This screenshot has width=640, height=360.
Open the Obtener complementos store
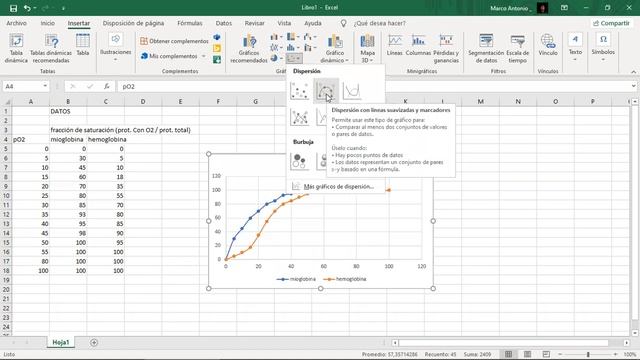click(174, 41)
